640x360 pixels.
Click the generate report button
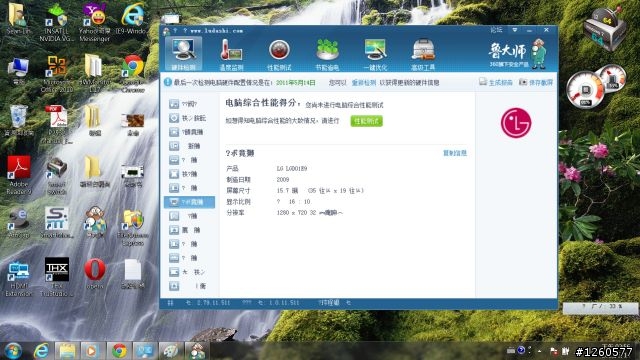coord(496,82)
